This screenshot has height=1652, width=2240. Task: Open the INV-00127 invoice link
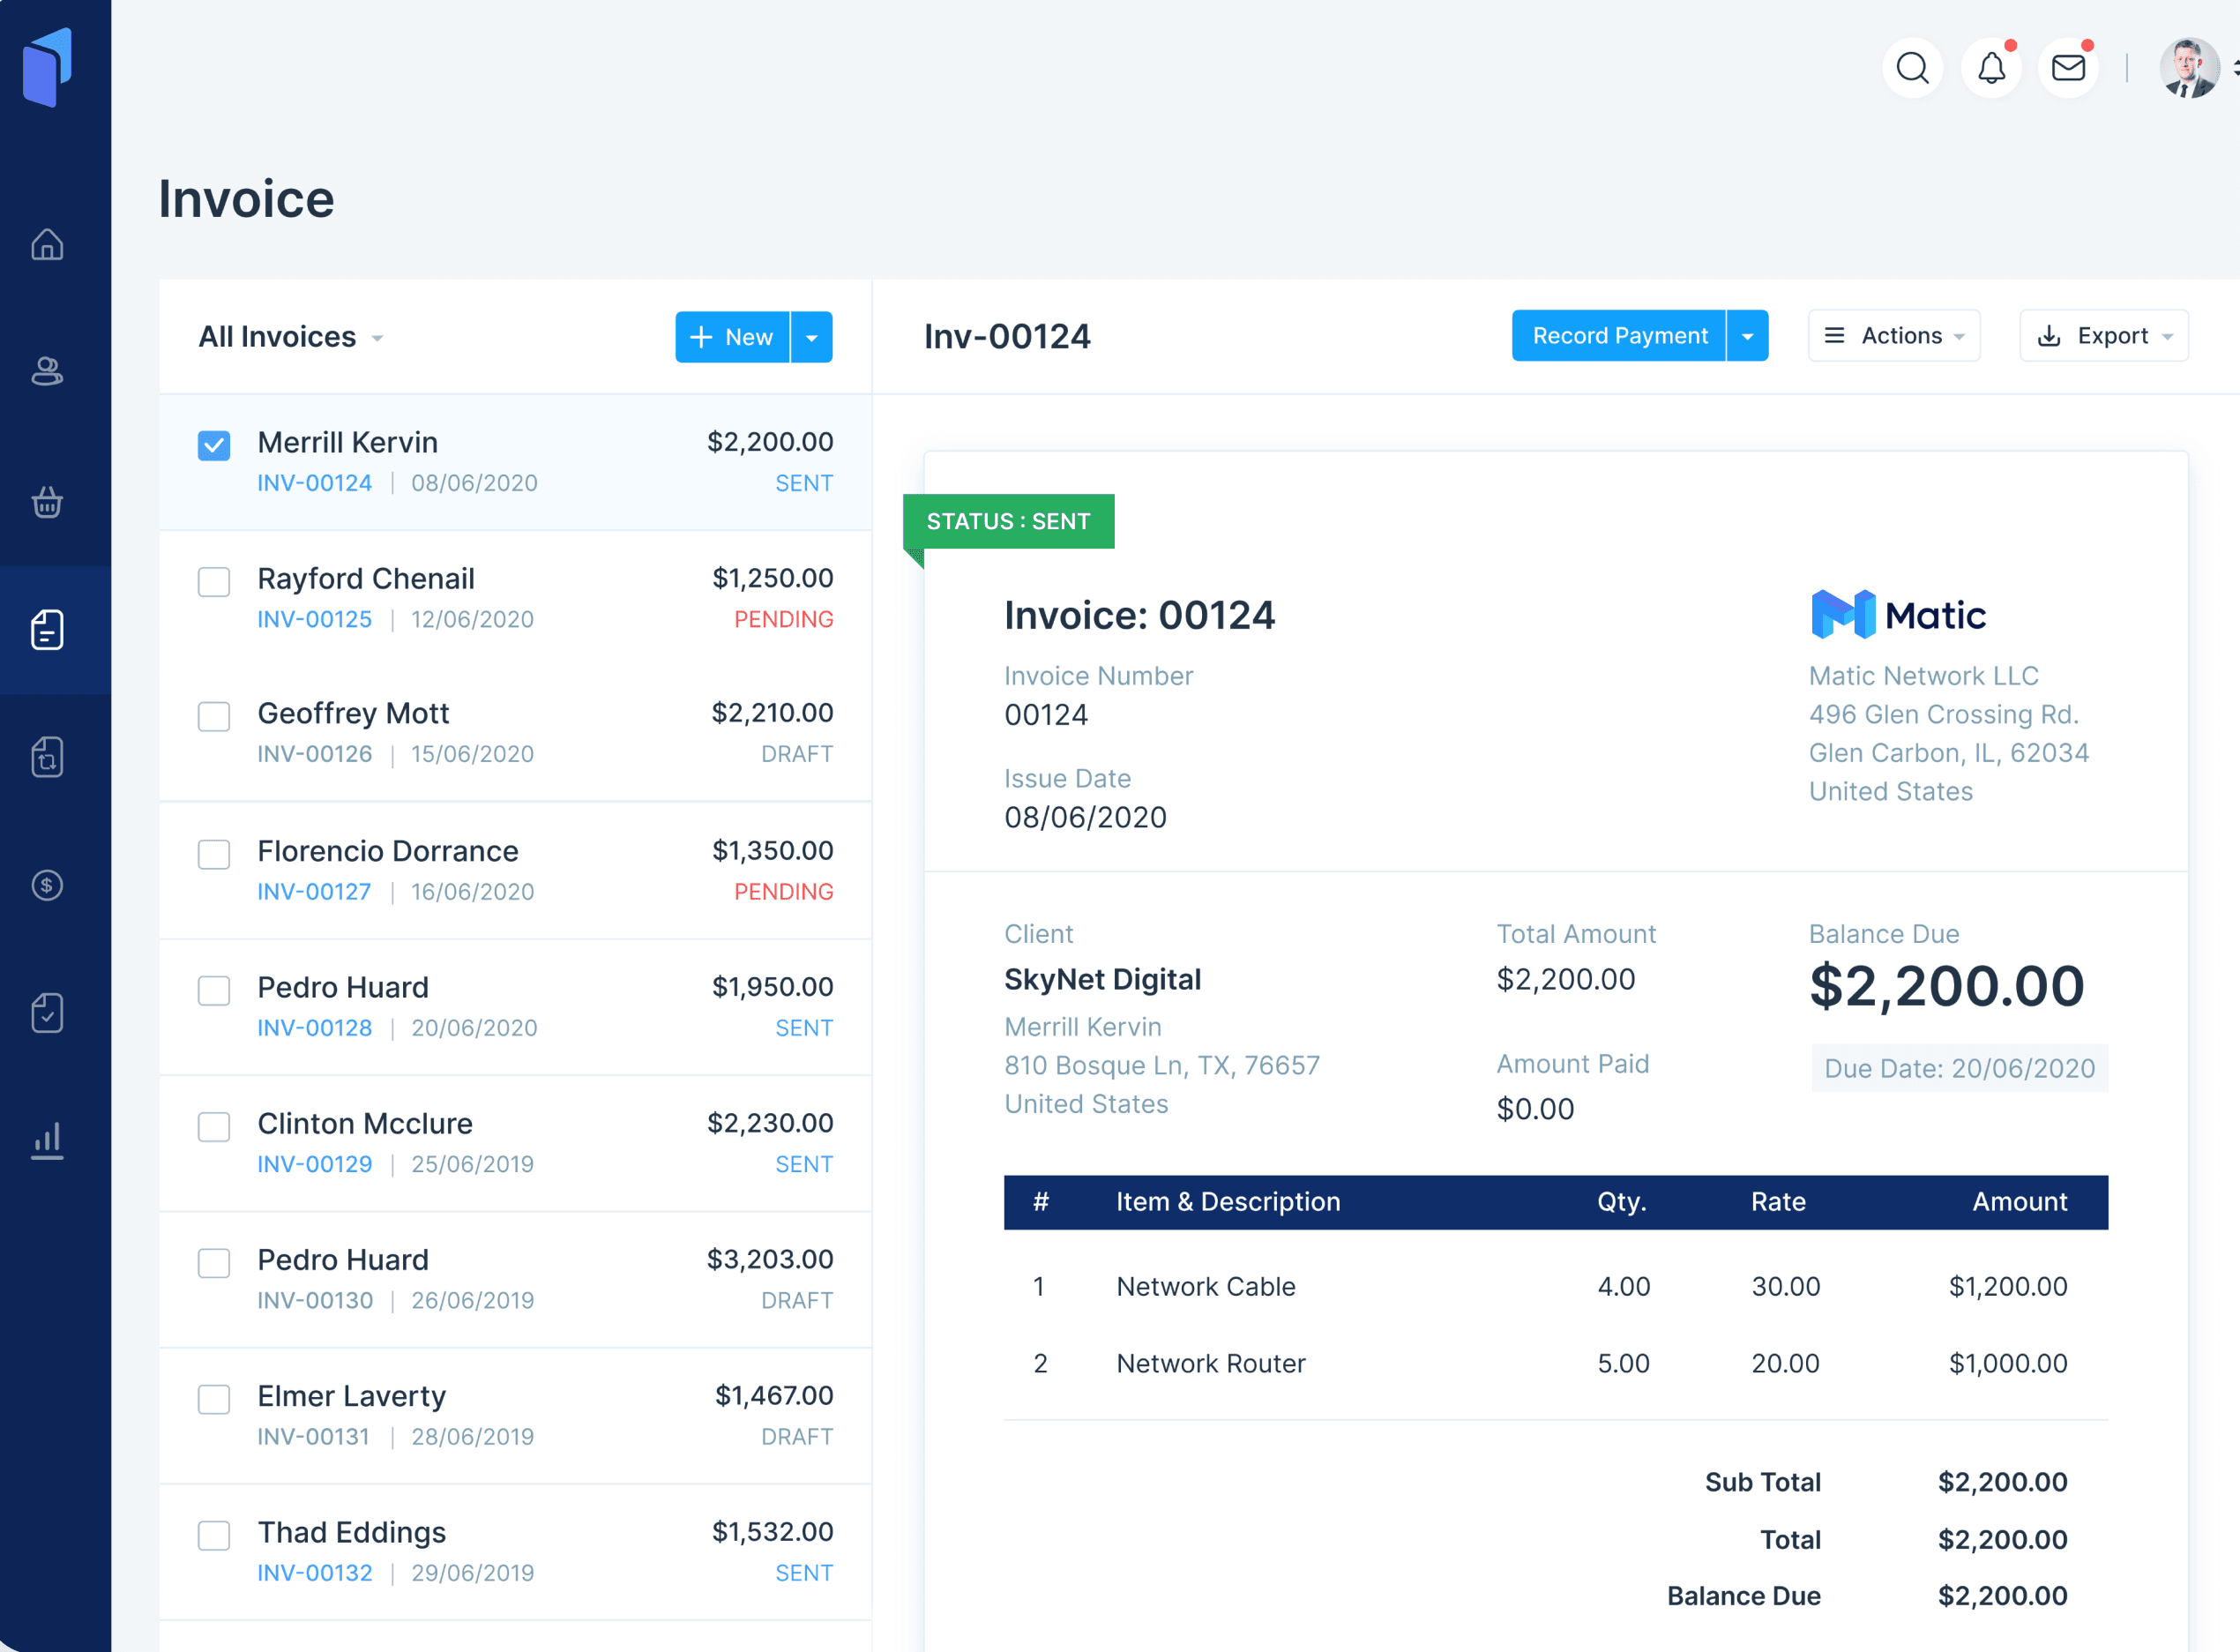click(x=314, y=891)
